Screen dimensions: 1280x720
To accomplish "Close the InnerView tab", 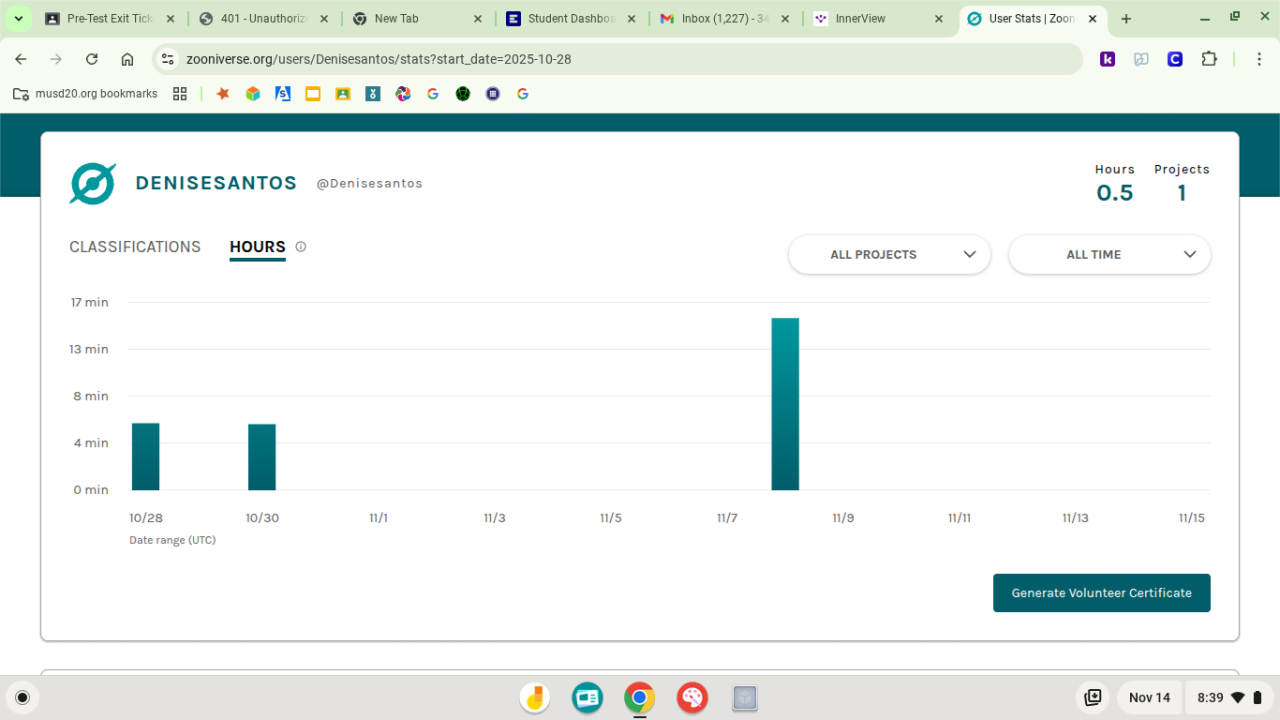I will [x=938, y=19].
